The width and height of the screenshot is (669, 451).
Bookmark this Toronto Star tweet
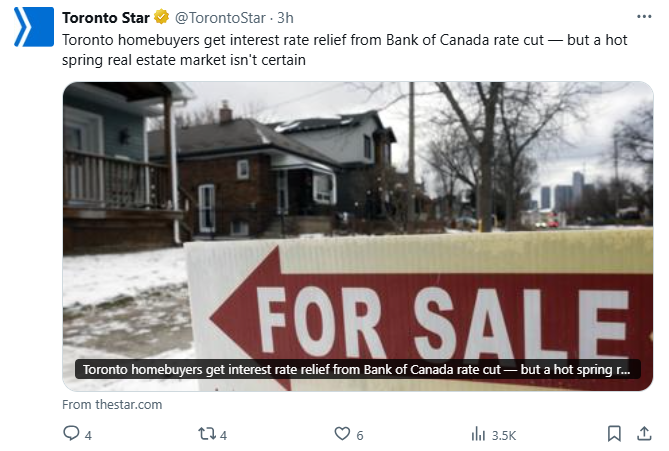[x=615, y=434]
